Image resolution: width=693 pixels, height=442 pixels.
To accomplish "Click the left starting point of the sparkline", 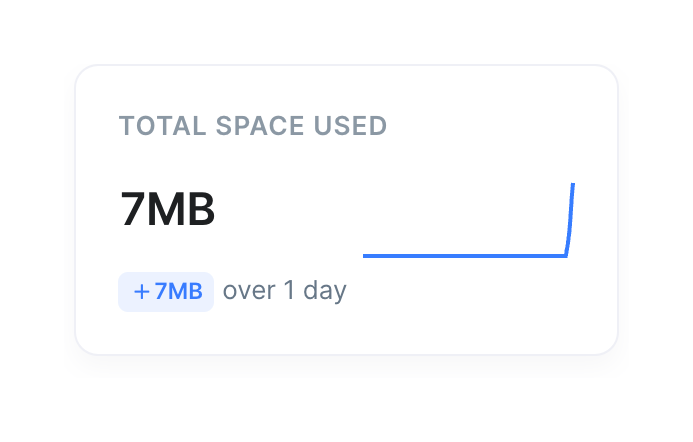I will coord(365,256).
